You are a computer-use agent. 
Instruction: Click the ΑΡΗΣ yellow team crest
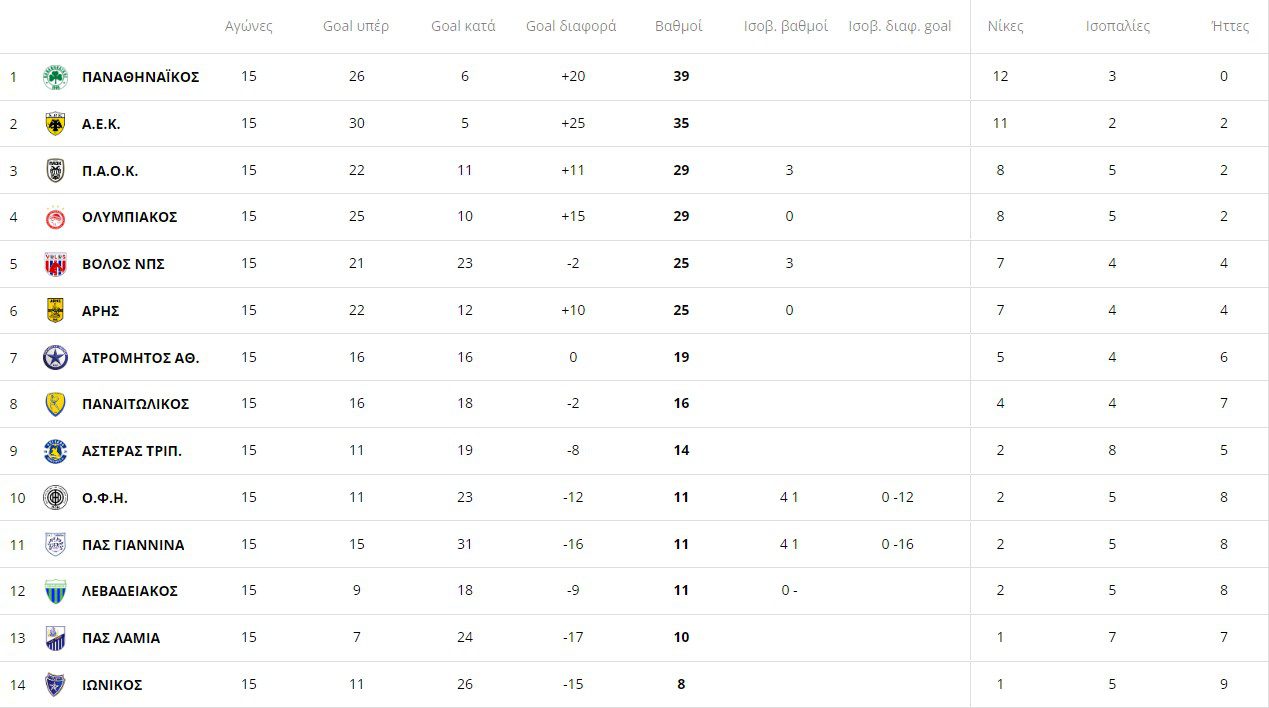pos(55,311)
